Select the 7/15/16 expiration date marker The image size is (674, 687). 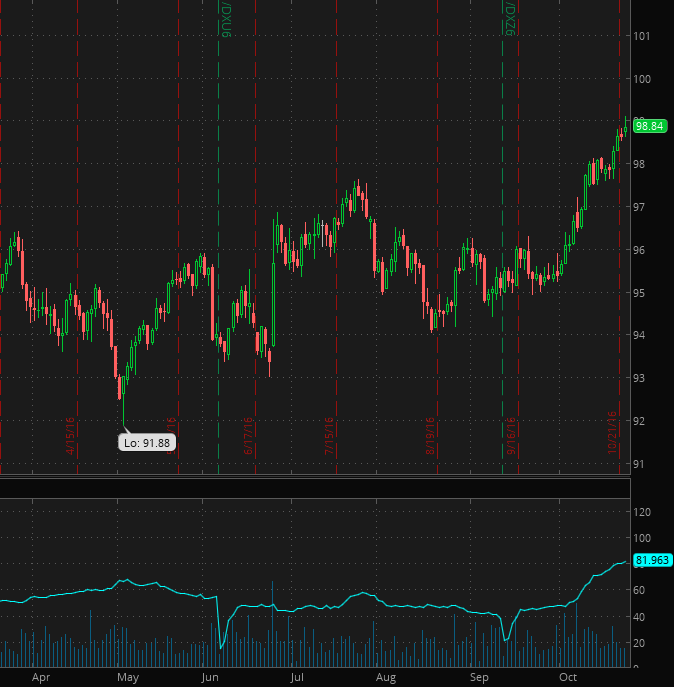pyautogui.click(x=329, y=437)
